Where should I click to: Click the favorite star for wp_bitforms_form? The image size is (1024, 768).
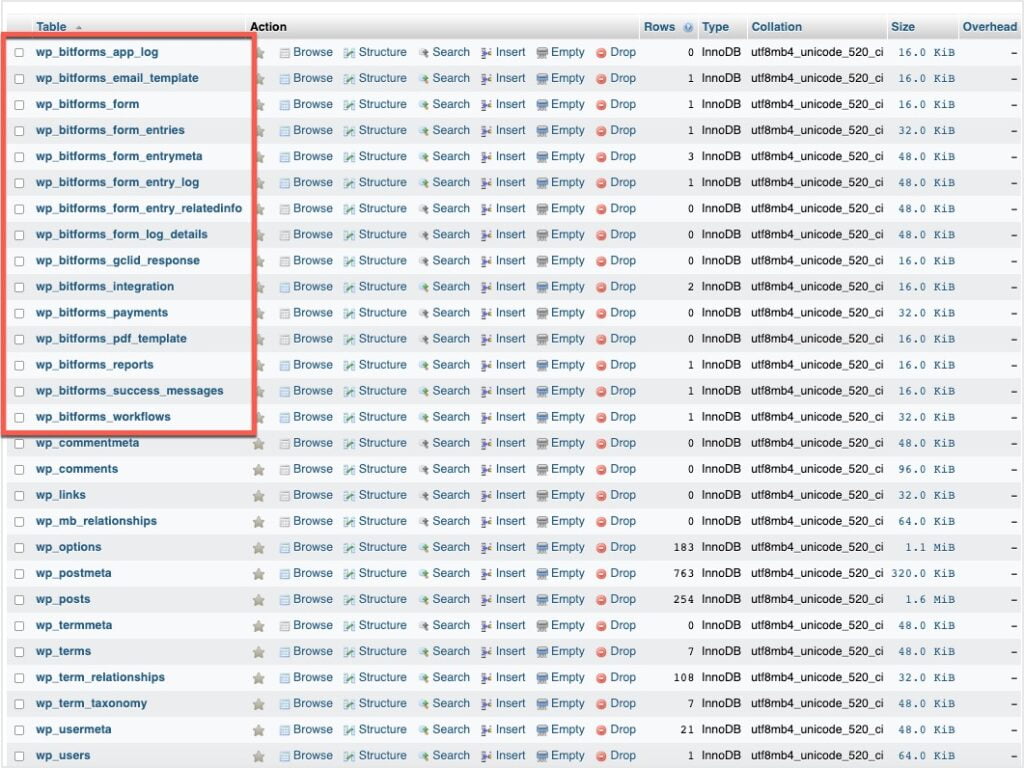260,104
